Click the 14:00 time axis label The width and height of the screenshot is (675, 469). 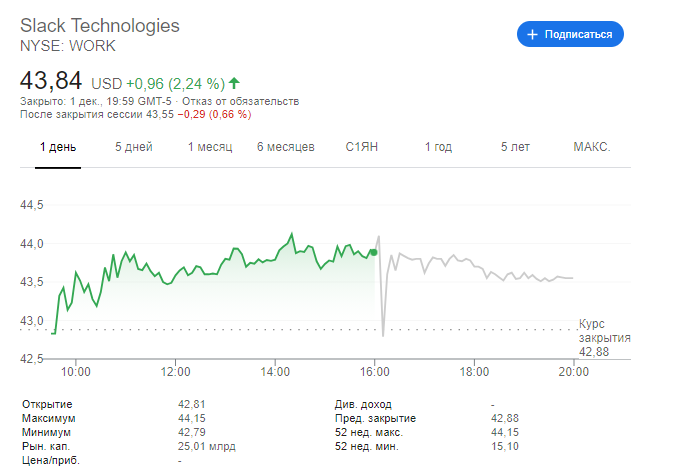275,372
